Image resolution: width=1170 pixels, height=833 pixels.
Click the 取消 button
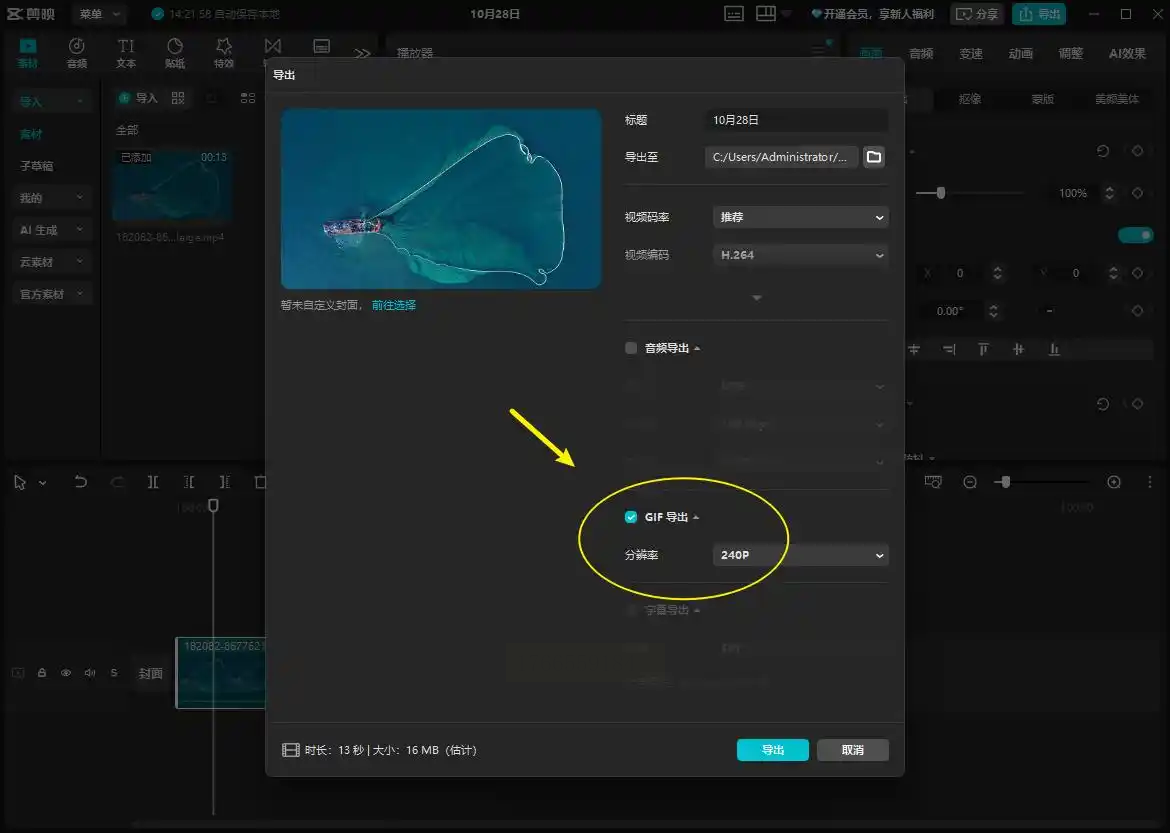pos(852,750)
